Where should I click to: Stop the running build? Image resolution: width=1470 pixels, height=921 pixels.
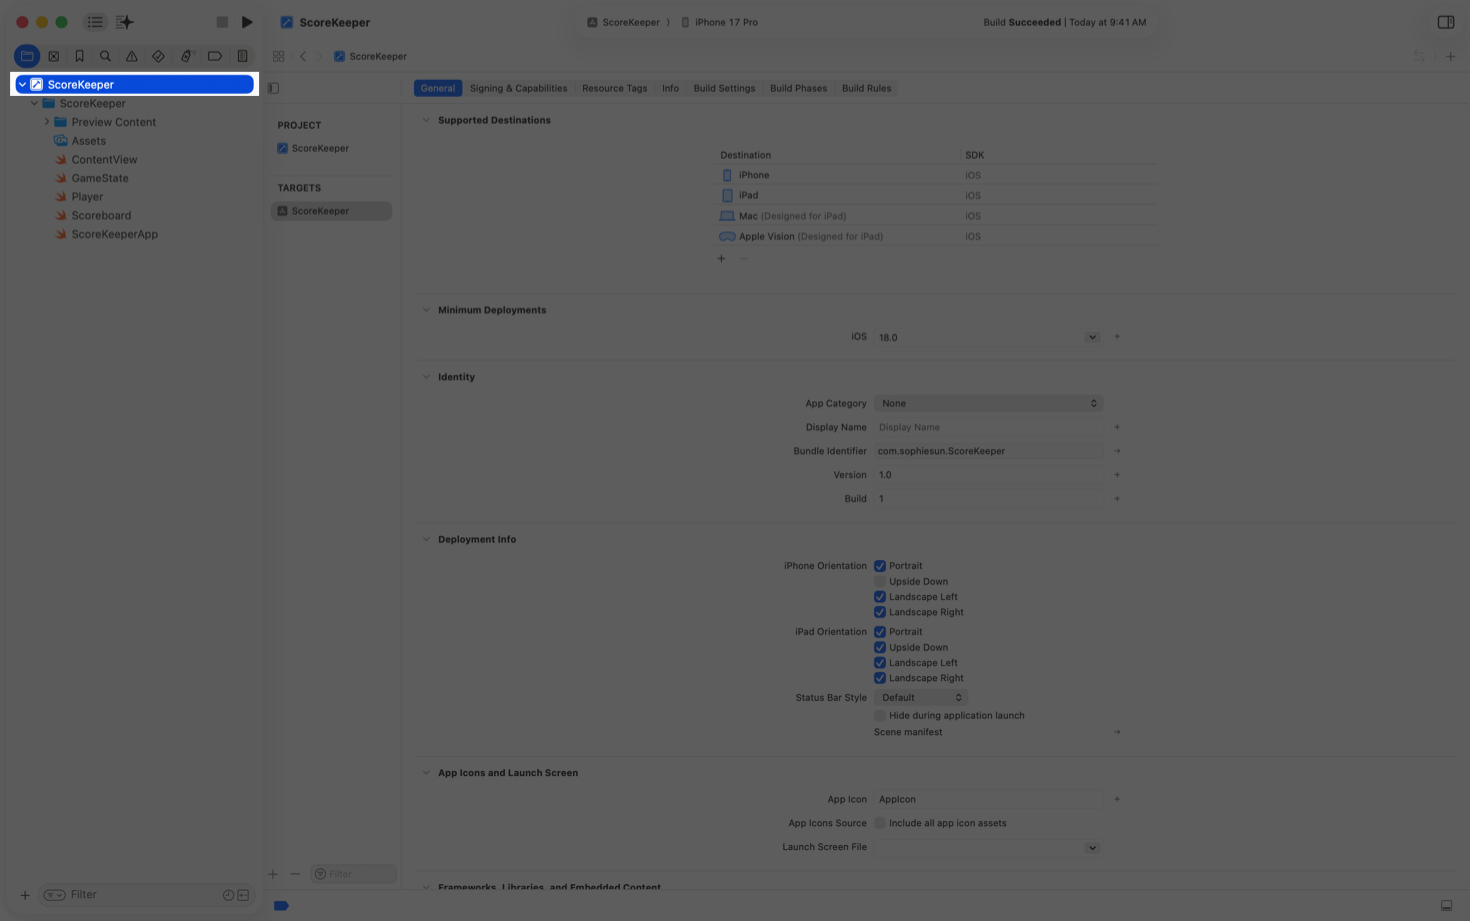(x=222, y=22)
